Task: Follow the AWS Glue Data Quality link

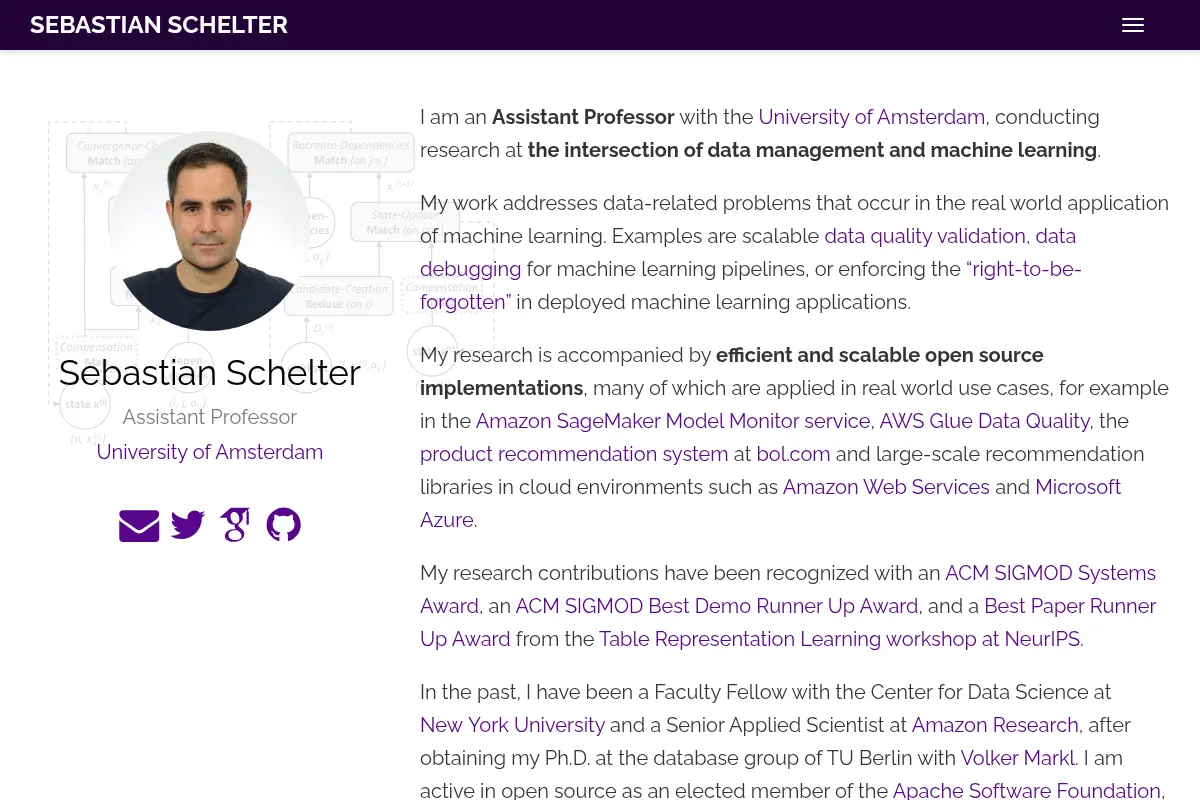Action: coord(985,421)
